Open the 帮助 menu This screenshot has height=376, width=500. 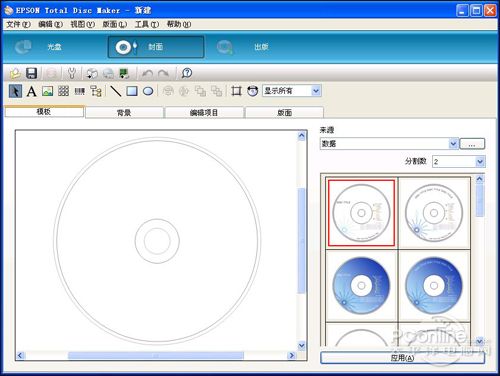pos(179,24)
